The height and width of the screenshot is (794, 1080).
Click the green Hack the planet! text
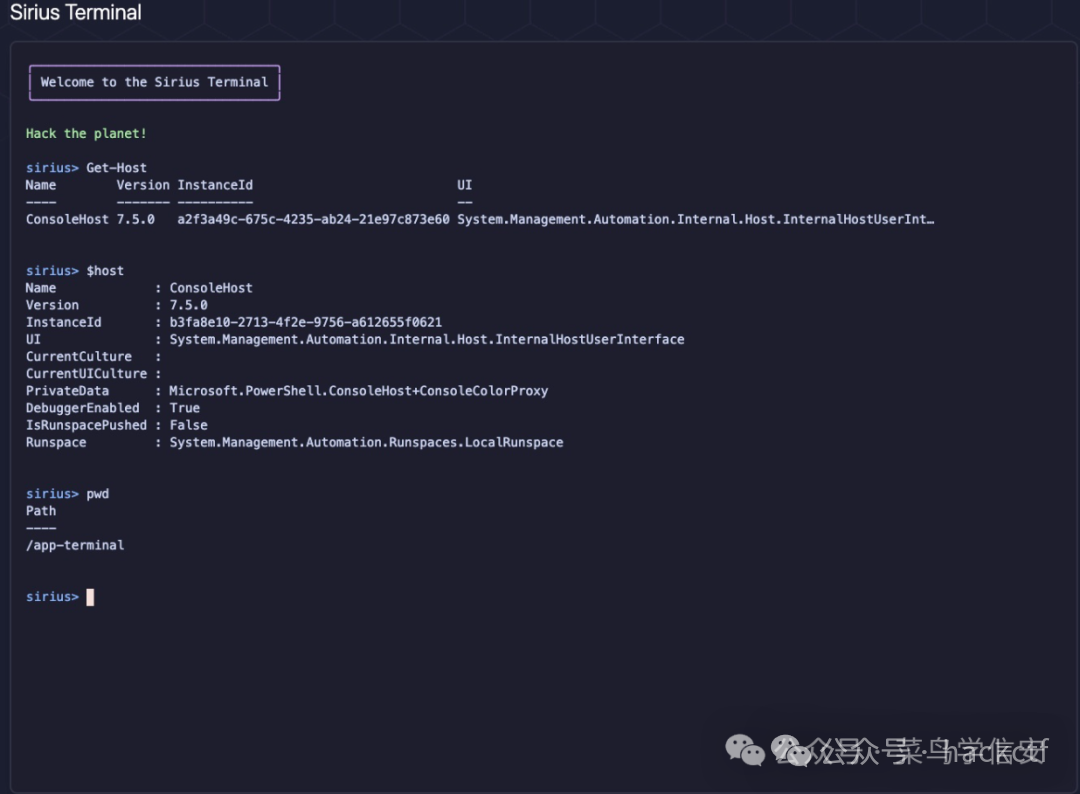tap(86, 133)
